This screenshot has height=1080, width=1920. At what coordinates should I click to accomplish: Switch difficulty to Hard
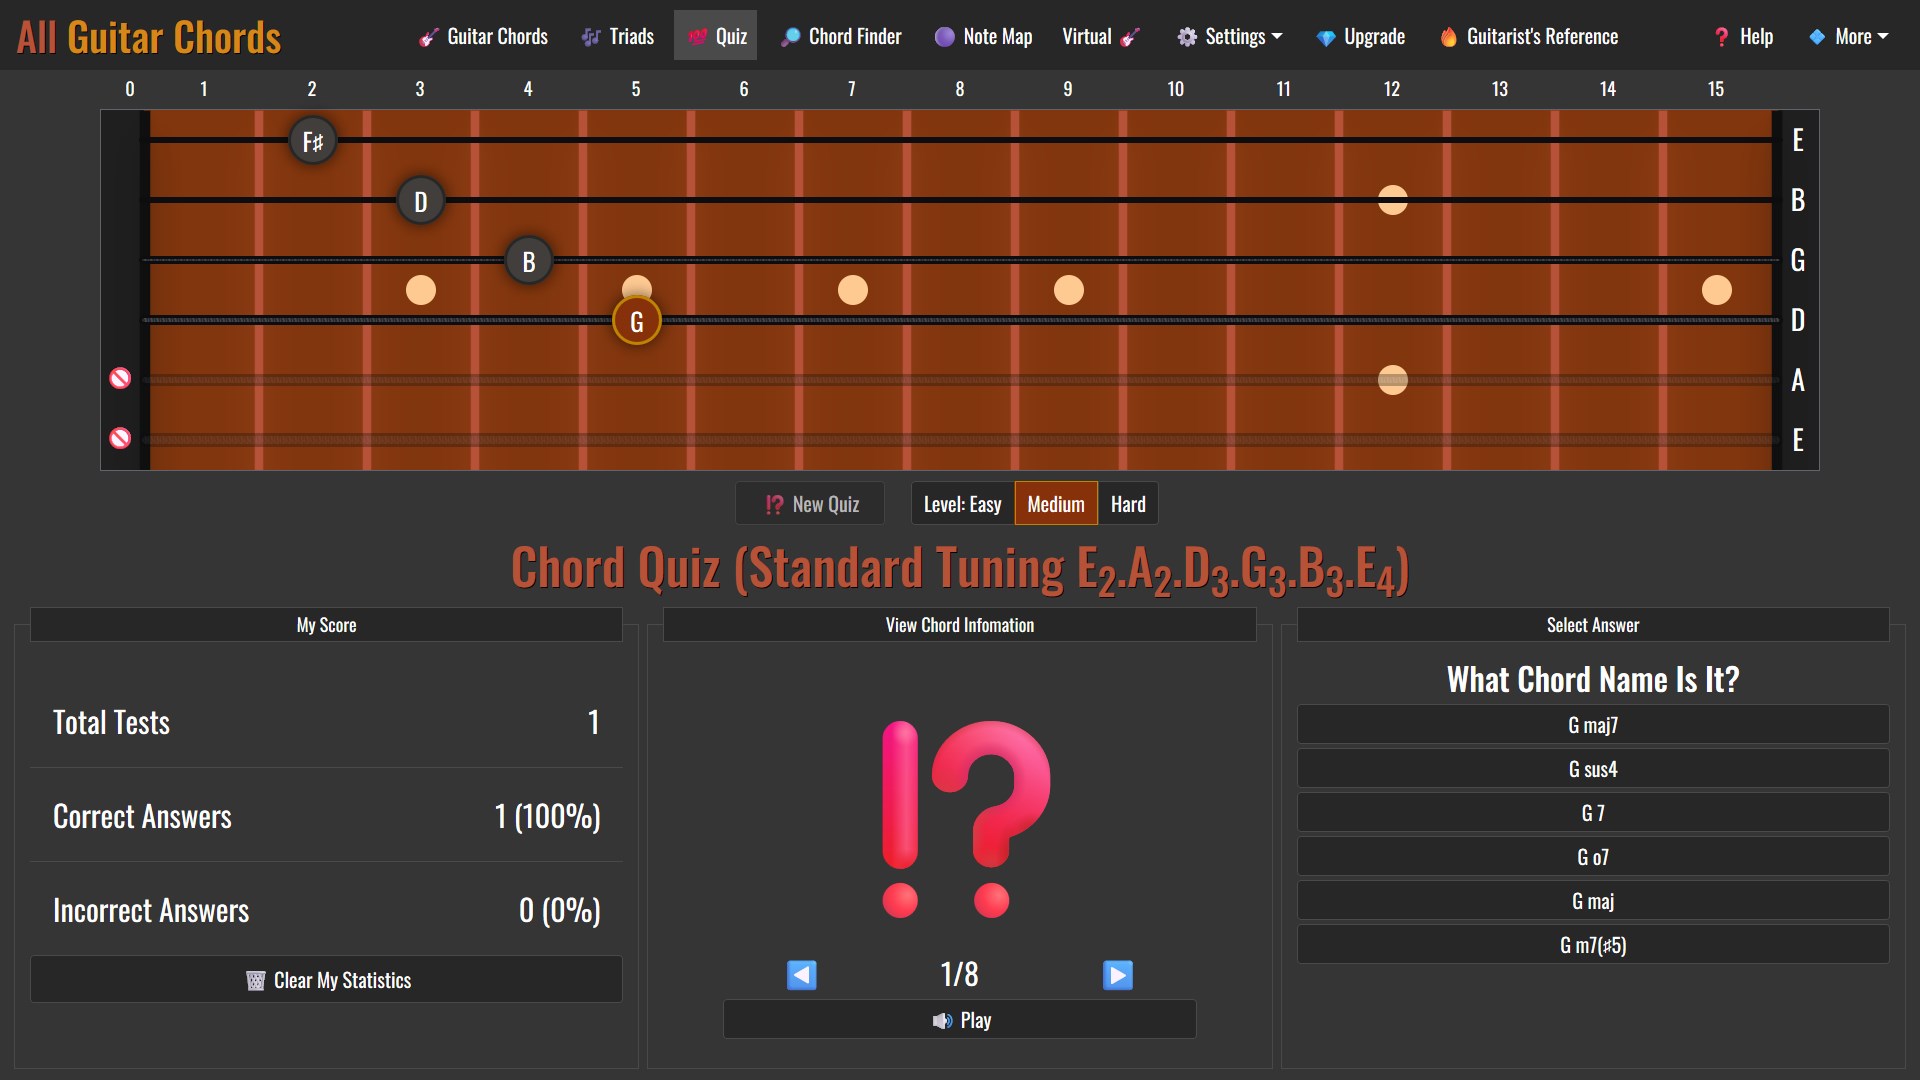coord(1127,503)
